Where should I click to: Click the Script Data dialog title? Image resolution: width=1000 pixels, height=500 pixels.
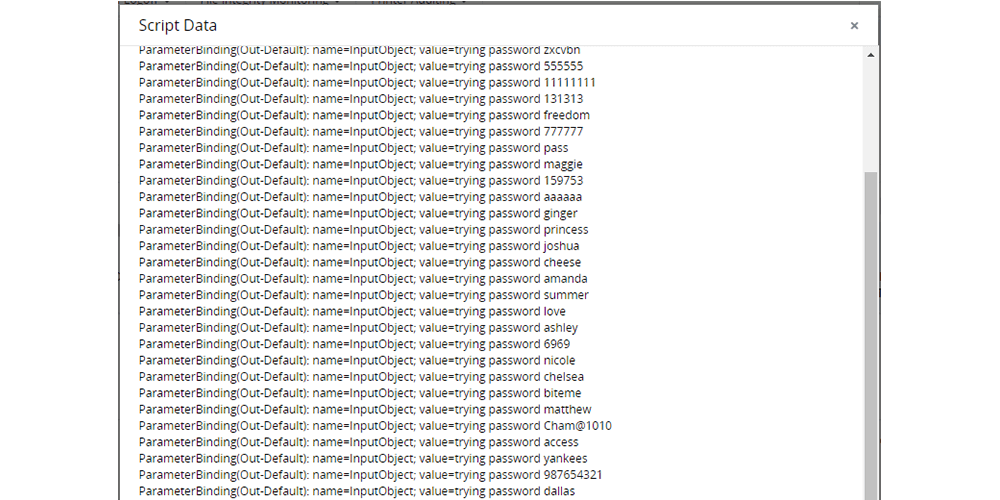tap(178, 26)
